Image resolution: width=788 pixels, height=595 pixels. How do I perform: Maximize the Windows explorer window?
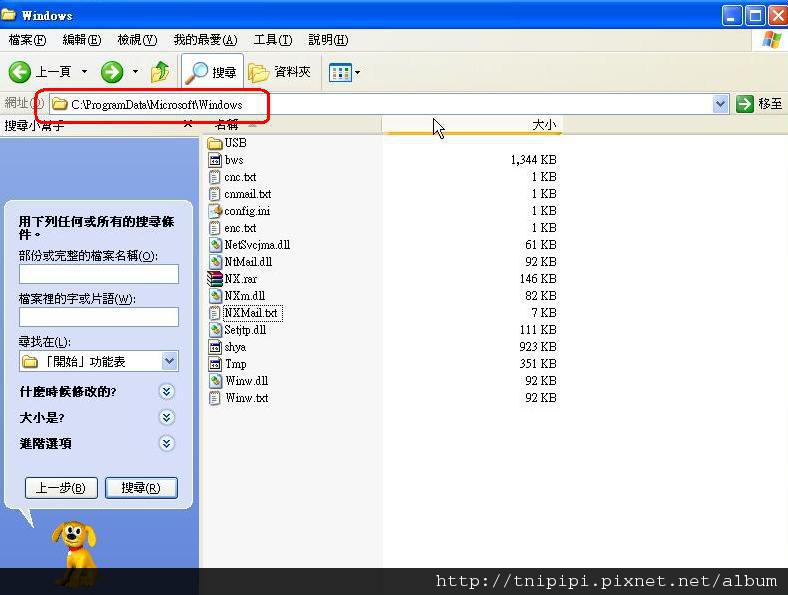click(755, 16)
